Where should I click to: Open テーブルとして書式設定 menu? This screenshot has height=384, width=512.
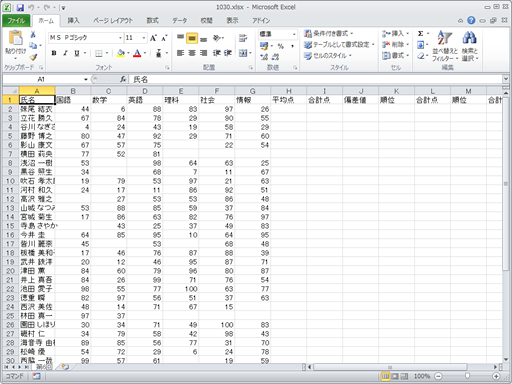(x=339, y=45)
